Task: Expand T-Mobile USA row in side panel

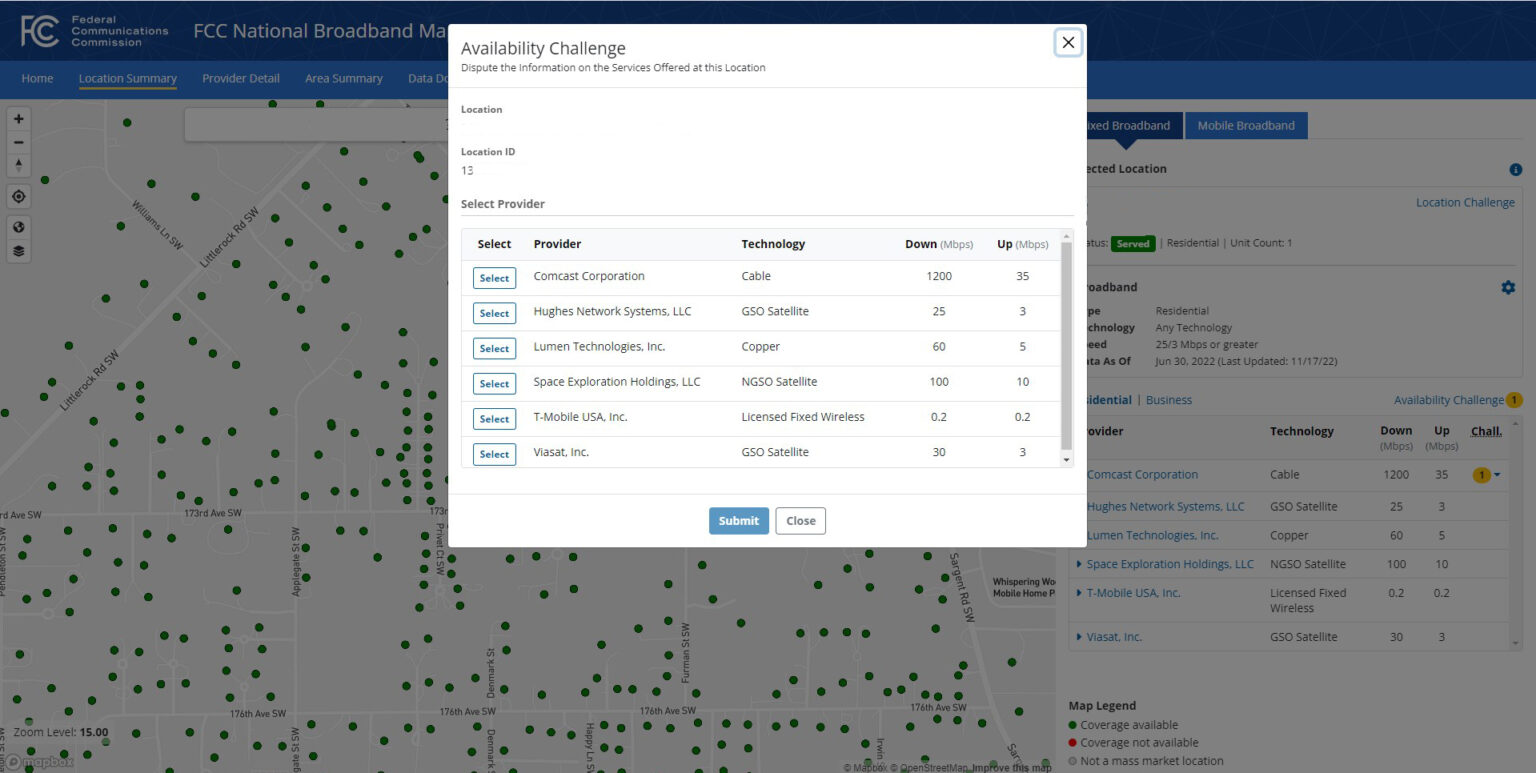Action: coord(1079,593)
